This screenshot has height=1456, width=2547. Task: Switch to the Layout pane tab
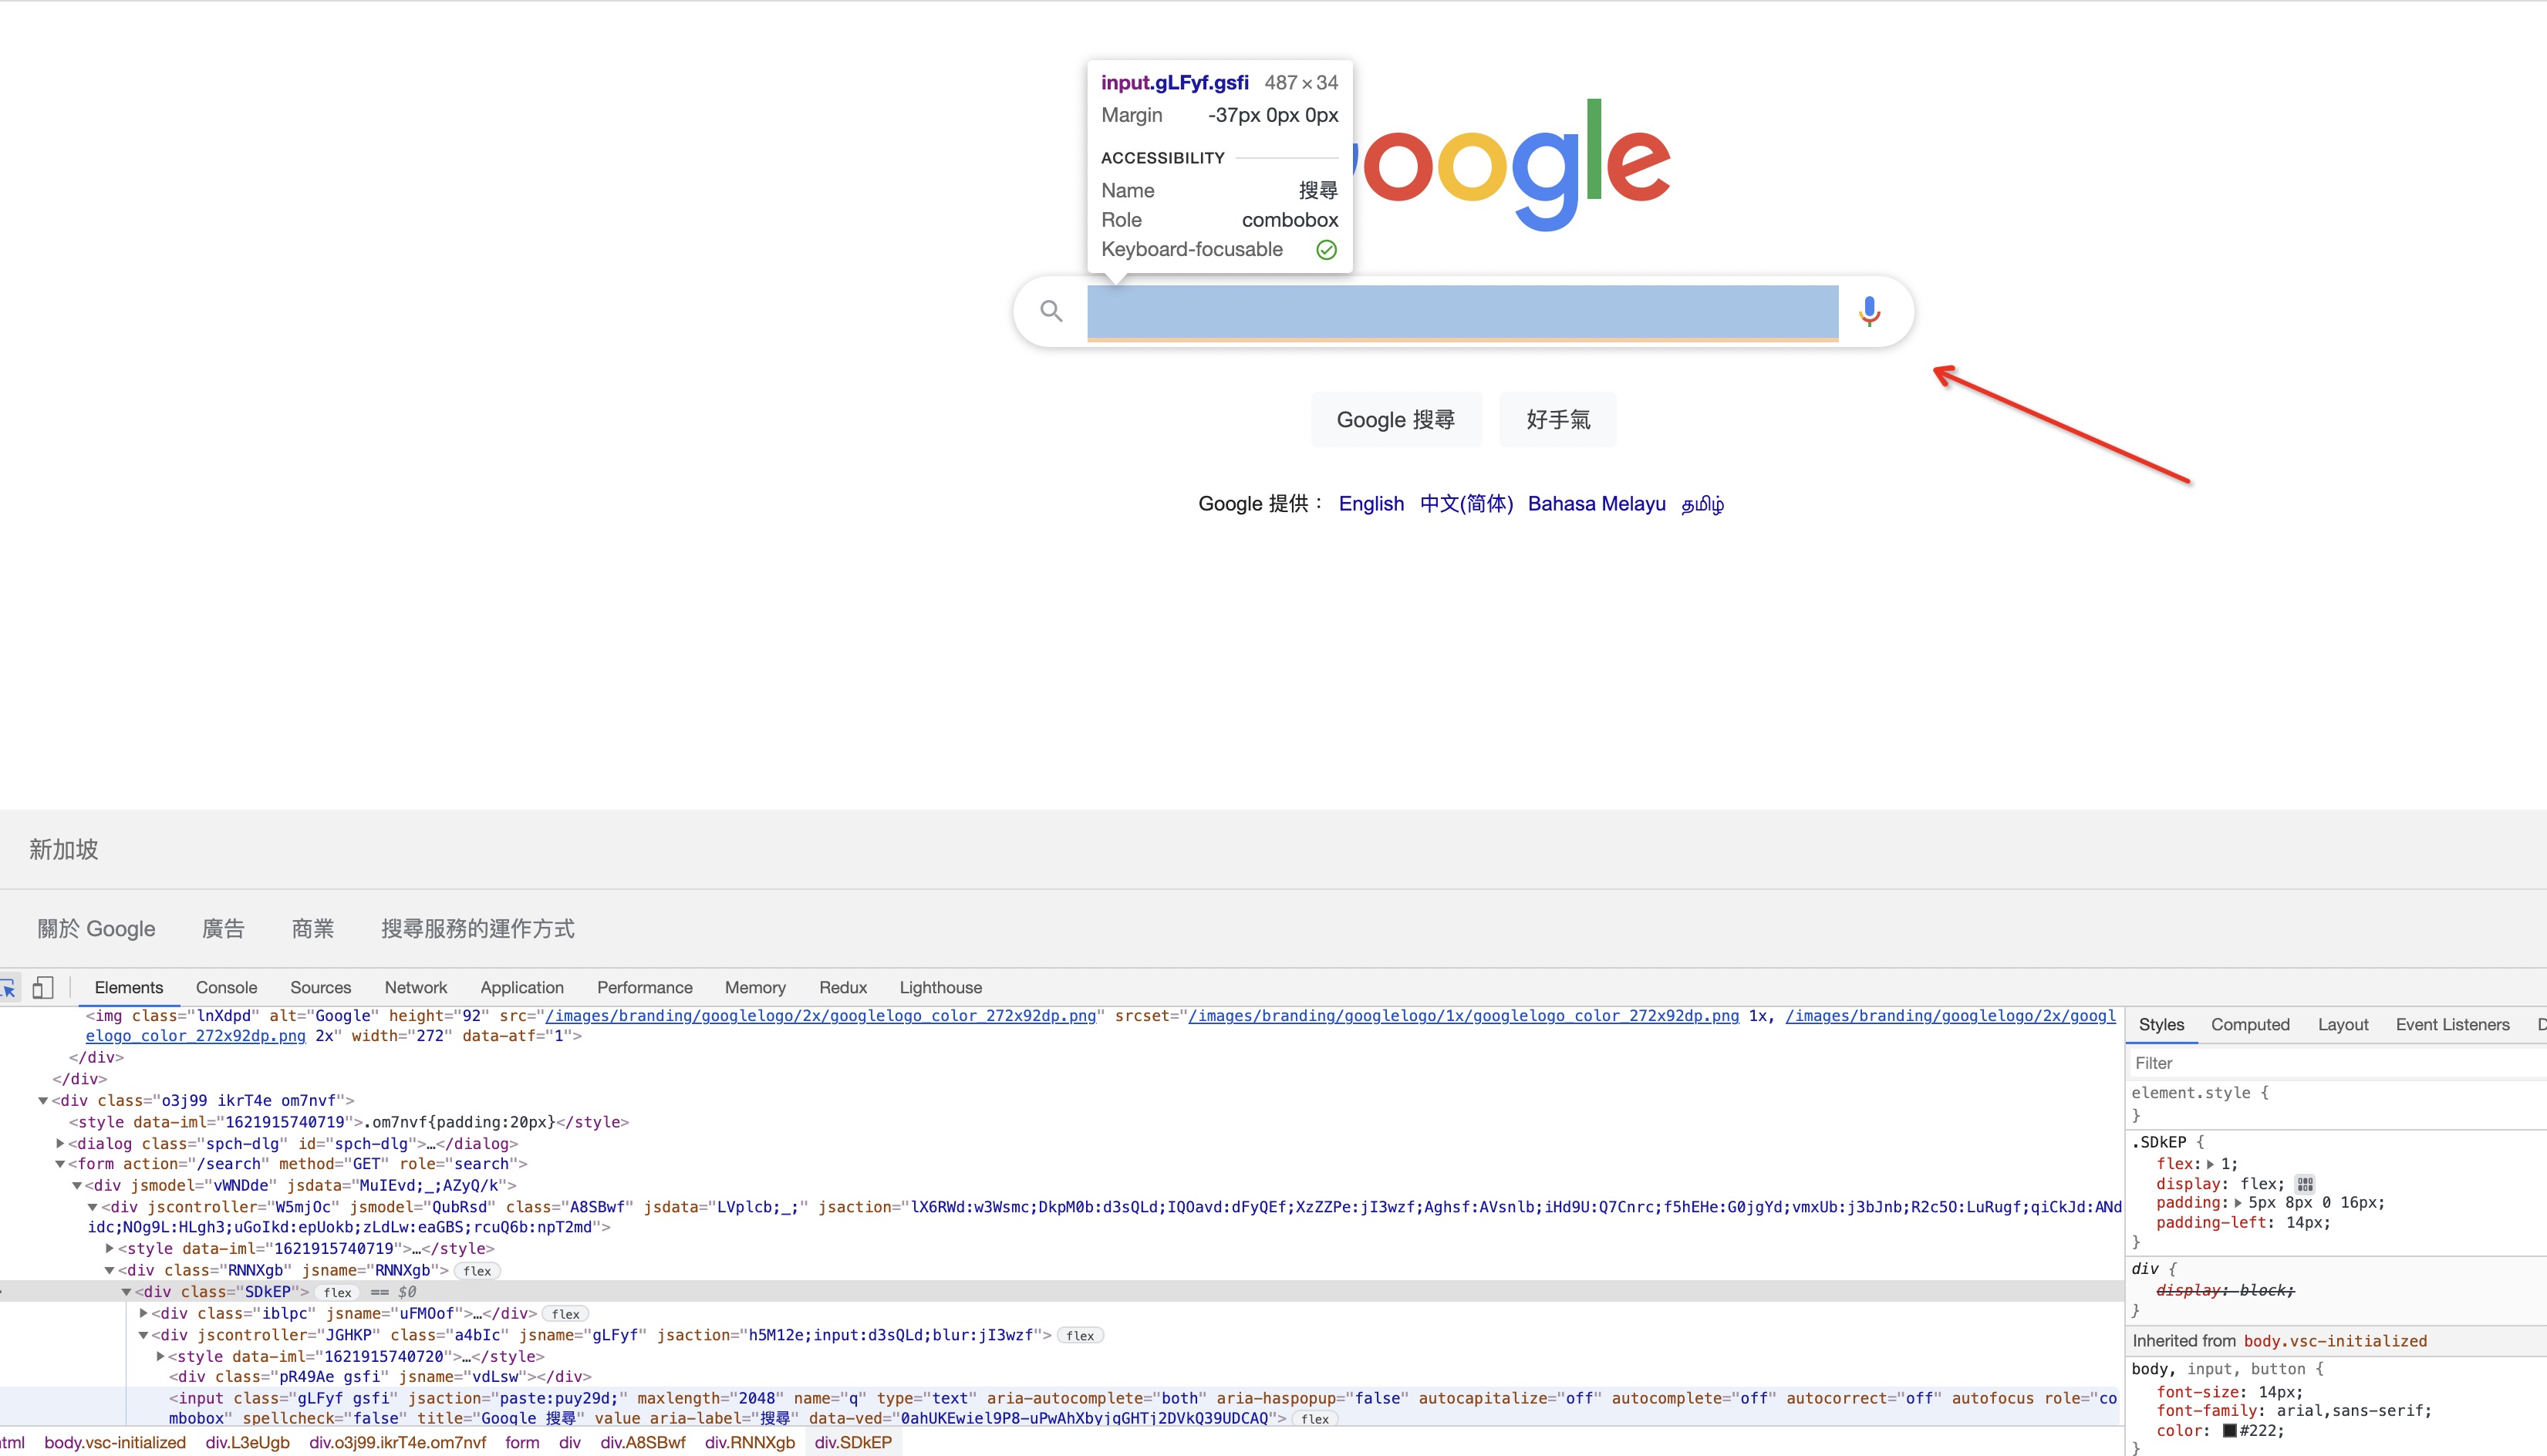pyautogui.click(x=2343, y=1025)
